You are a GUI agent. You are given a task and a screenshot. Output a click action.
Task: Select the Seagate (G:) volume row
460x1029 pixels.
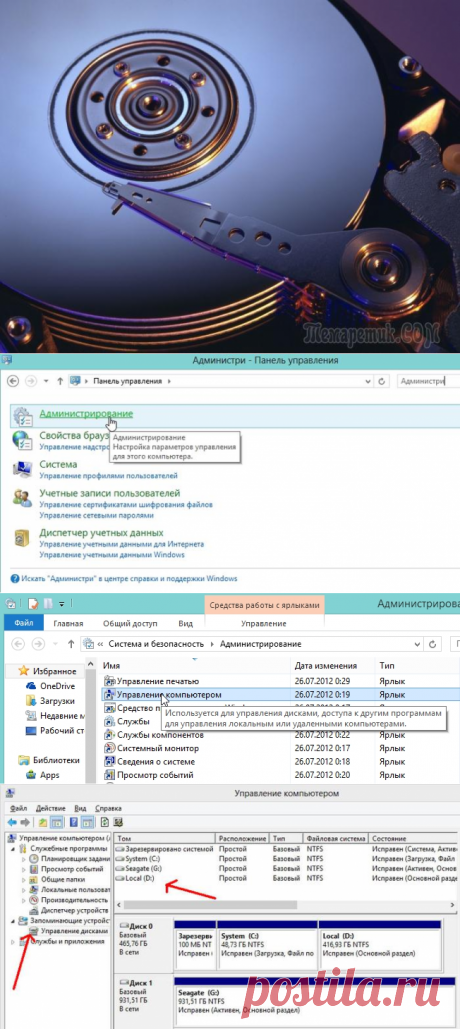(x=286, y=868)
